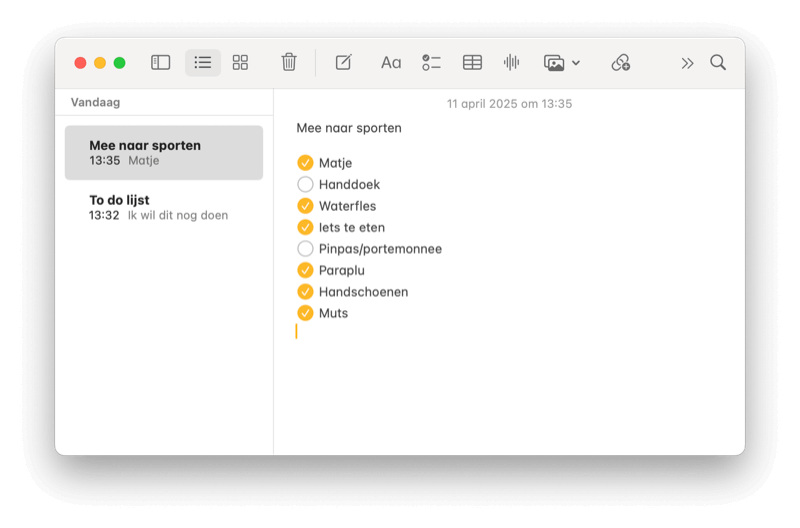Screen dimensions: 800x528
Task: Click the Vandaag section header
Action: pyautogui.click(x=95, y=103)
